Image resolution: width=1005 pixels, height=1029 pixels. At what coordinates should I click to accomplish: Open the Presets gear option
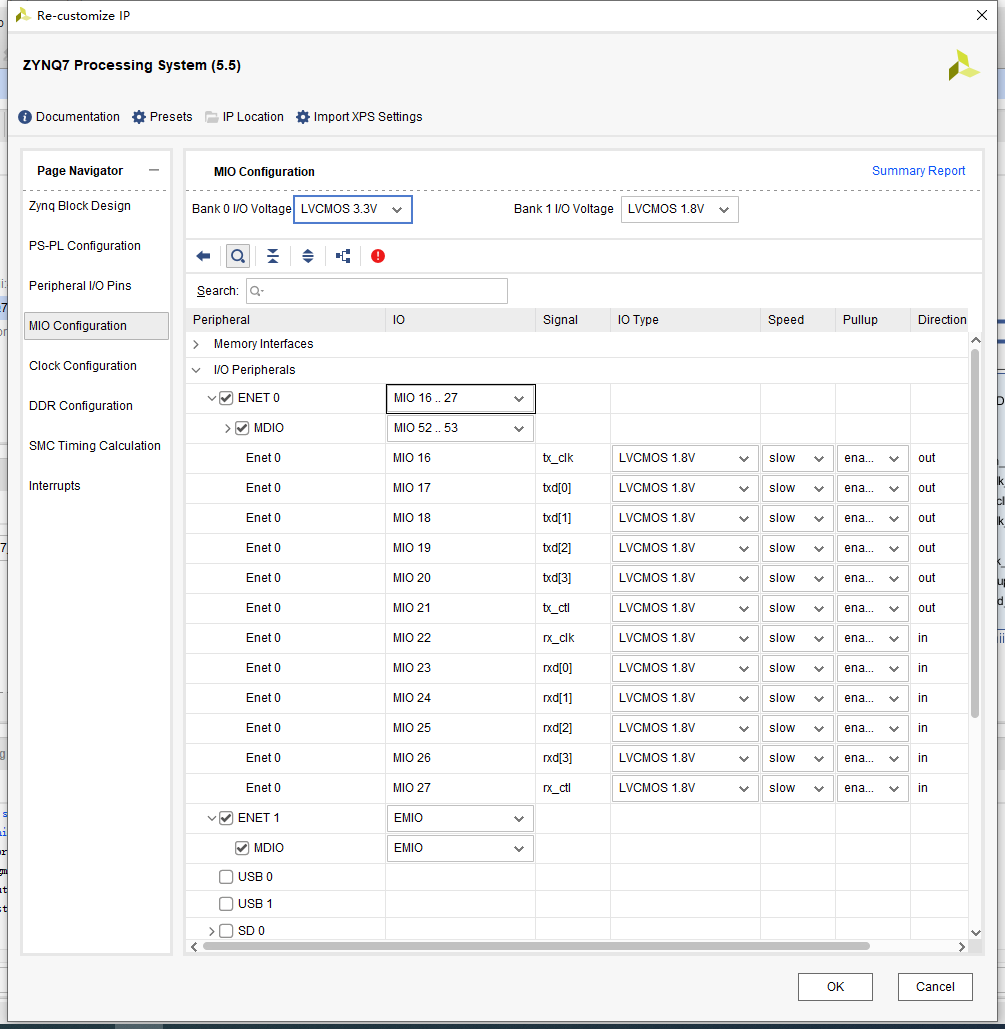click(162, 117)
